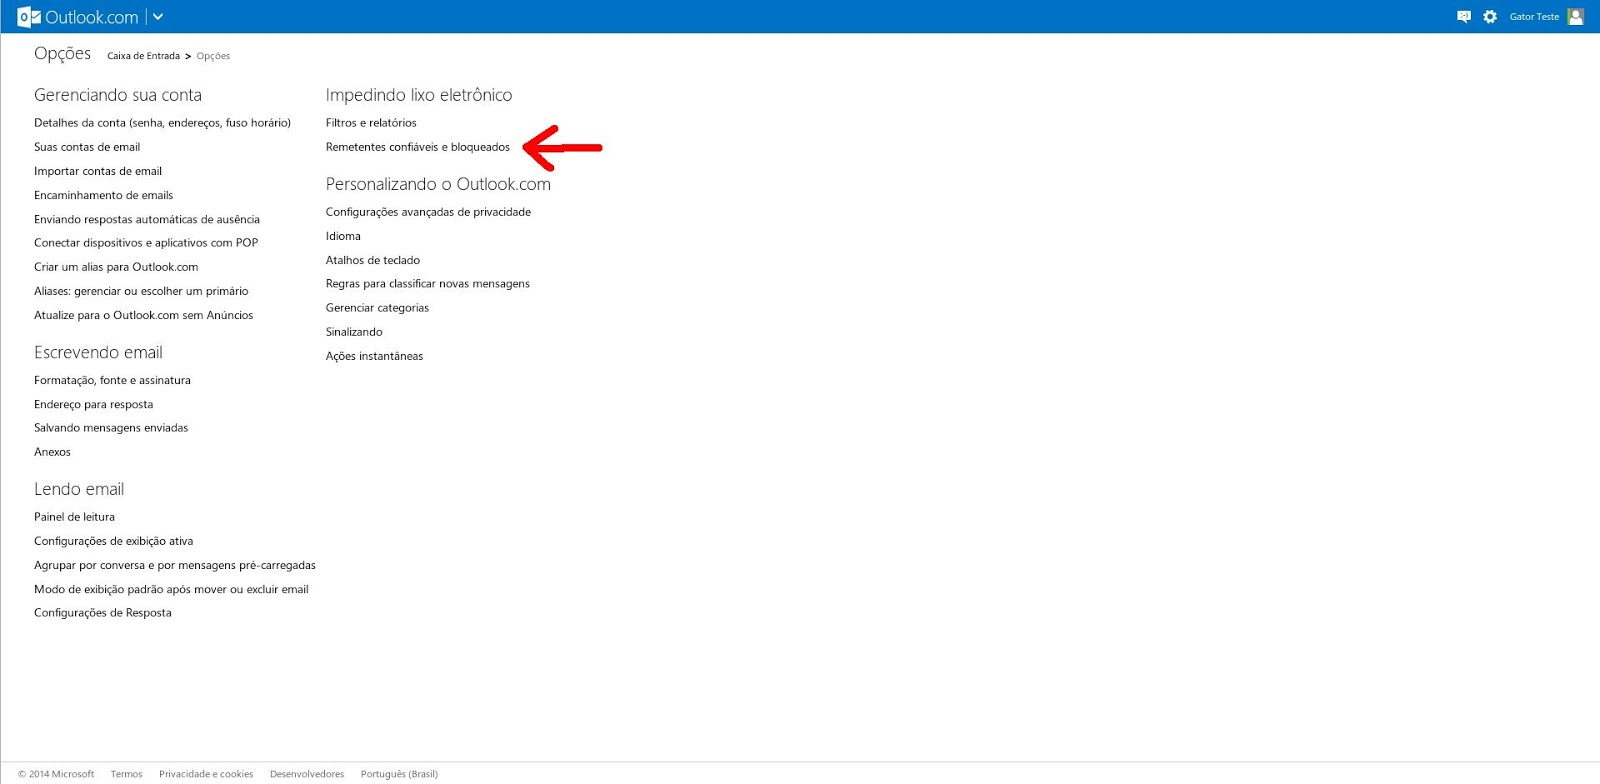The image size is (1600, 784).
Task: Open Detalhes da conta settings
Action: [x=162, y=123]
